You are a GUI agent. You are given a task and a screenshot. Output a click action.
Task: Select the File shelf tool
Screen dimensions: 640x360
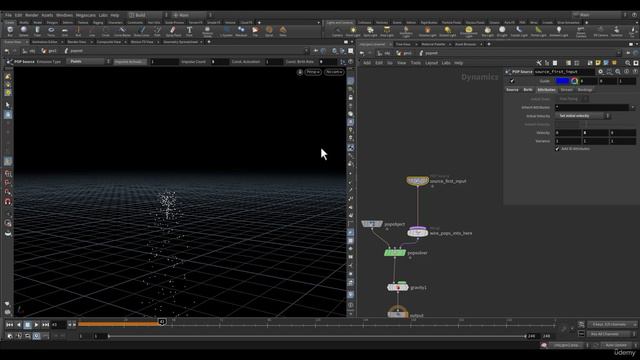click(255, 31)
